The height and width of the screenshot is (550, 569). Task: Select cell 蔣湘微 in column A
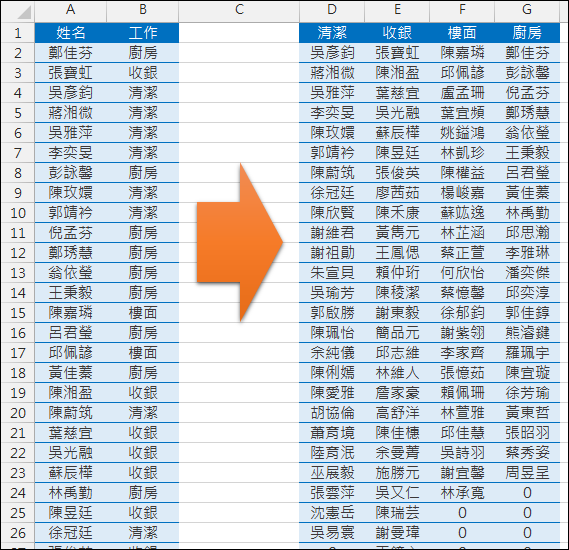coord(71,113)
